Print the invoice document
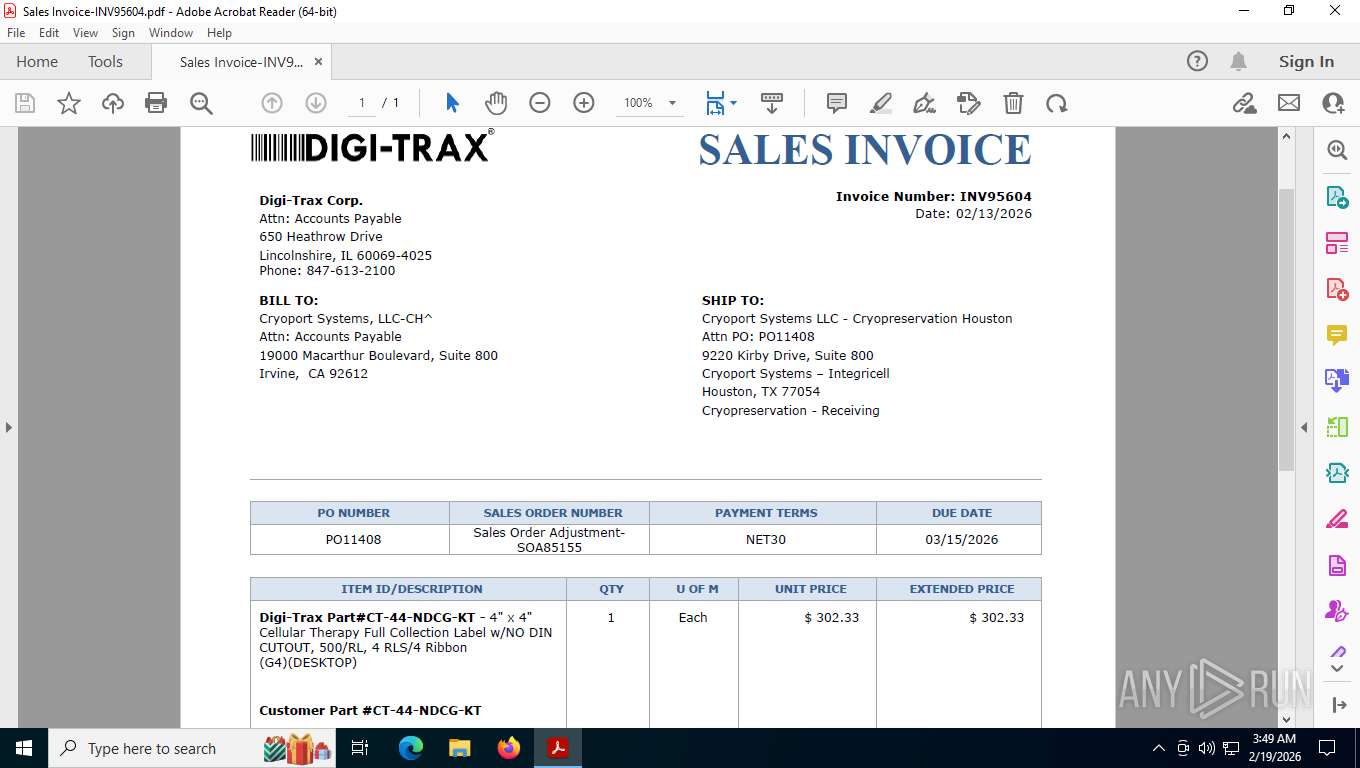 pyautogui.click(x=156, y=103)
